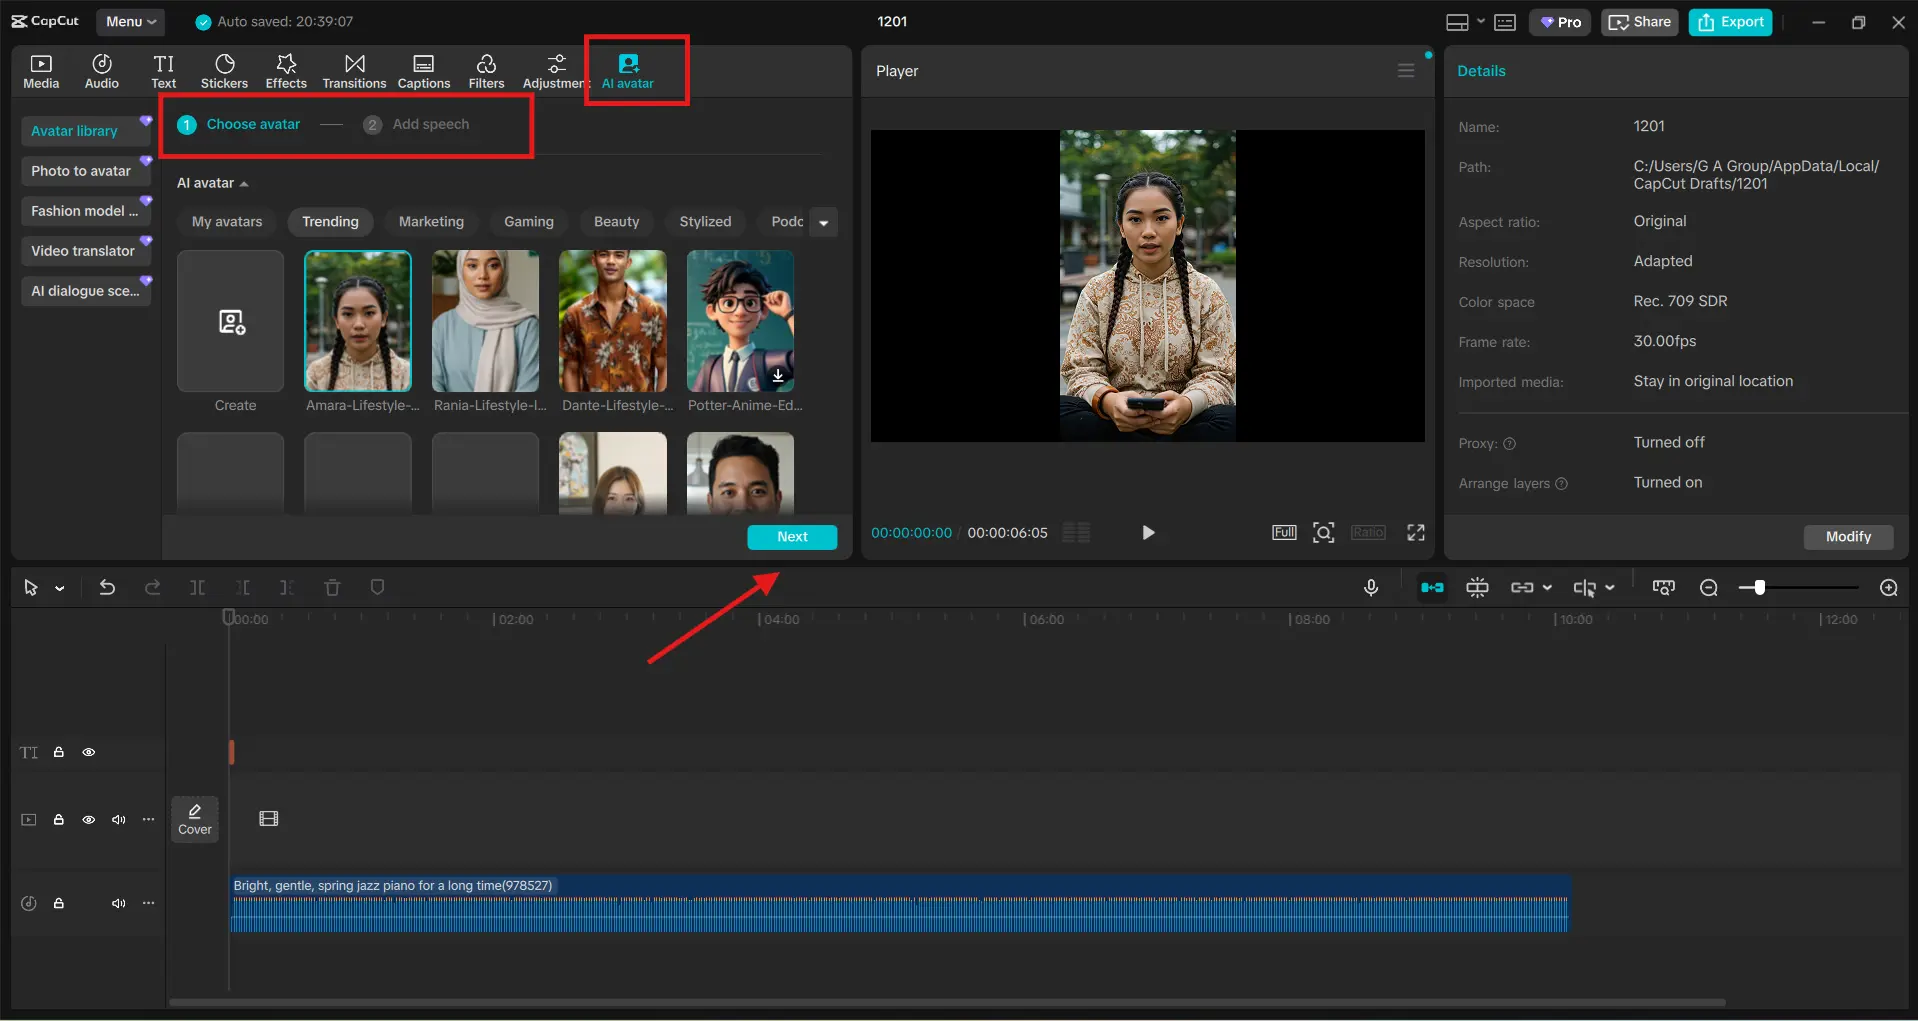Adjust the timeline zoom slider
Image resolution: width=1918 pixels, height=1021 pixels.
1759,588
